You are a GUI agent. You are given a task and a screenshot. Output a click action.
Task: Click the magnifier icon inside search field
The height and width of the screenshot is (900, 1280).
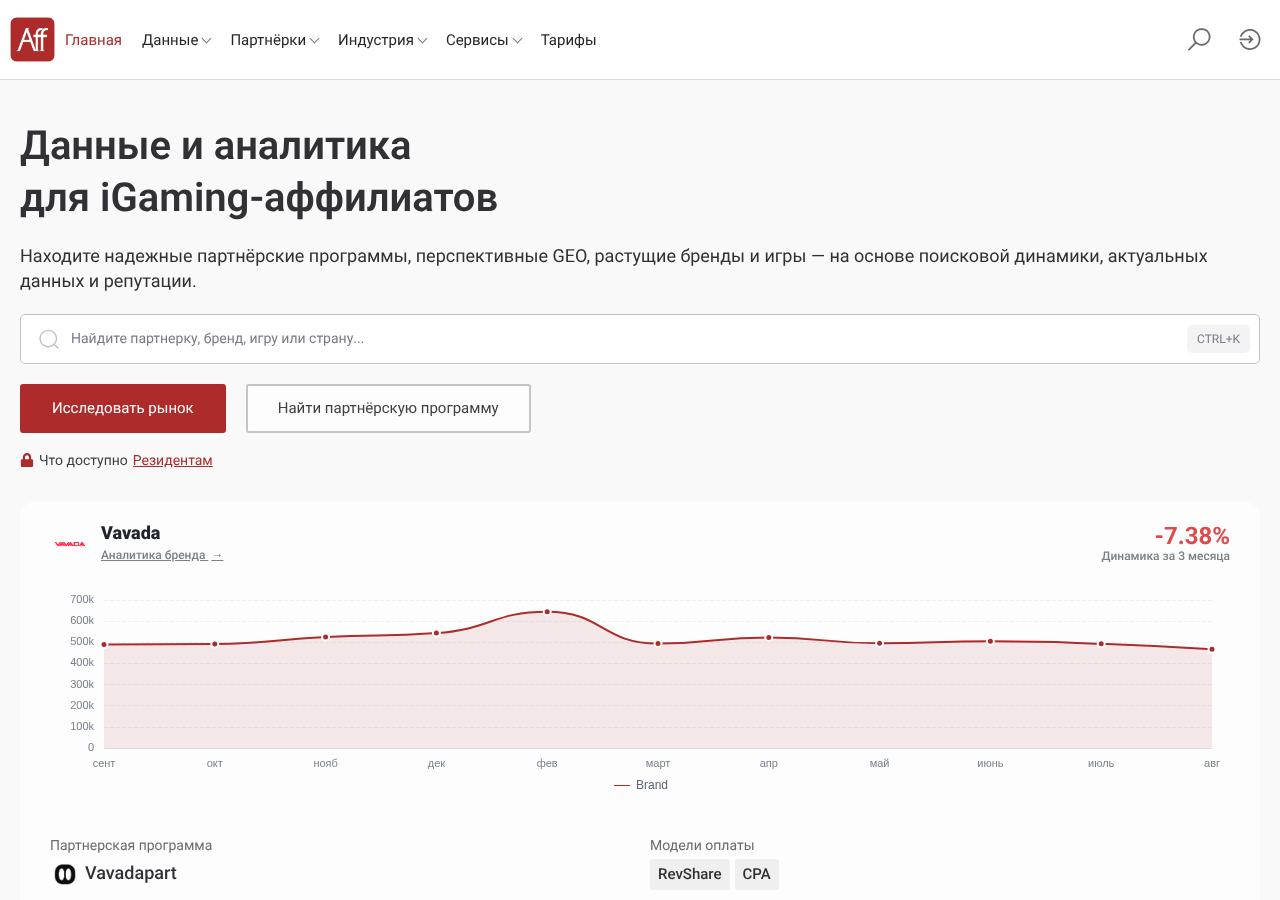[49, 339]
